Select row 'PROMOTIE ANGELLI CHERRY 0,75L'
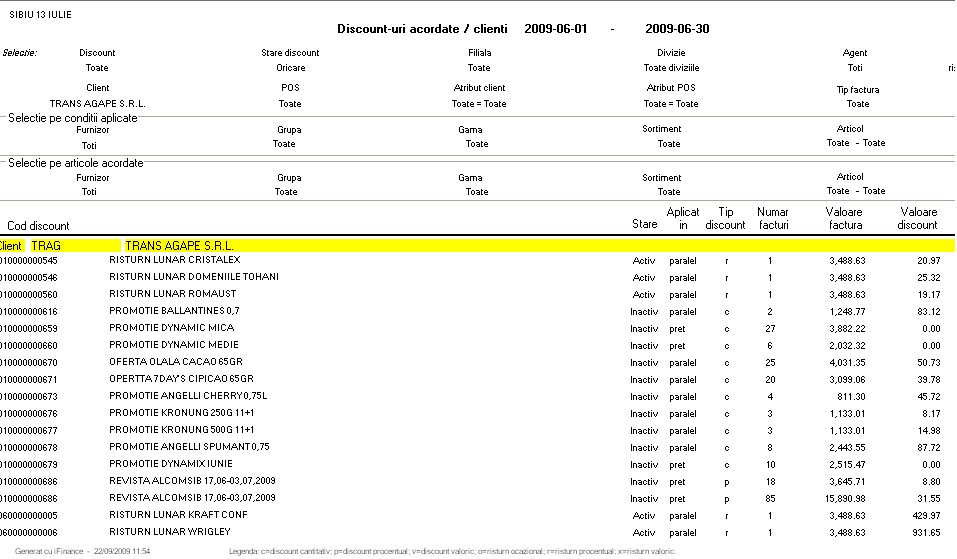Viewport: 957px width, 559px height. pos(477,397)
